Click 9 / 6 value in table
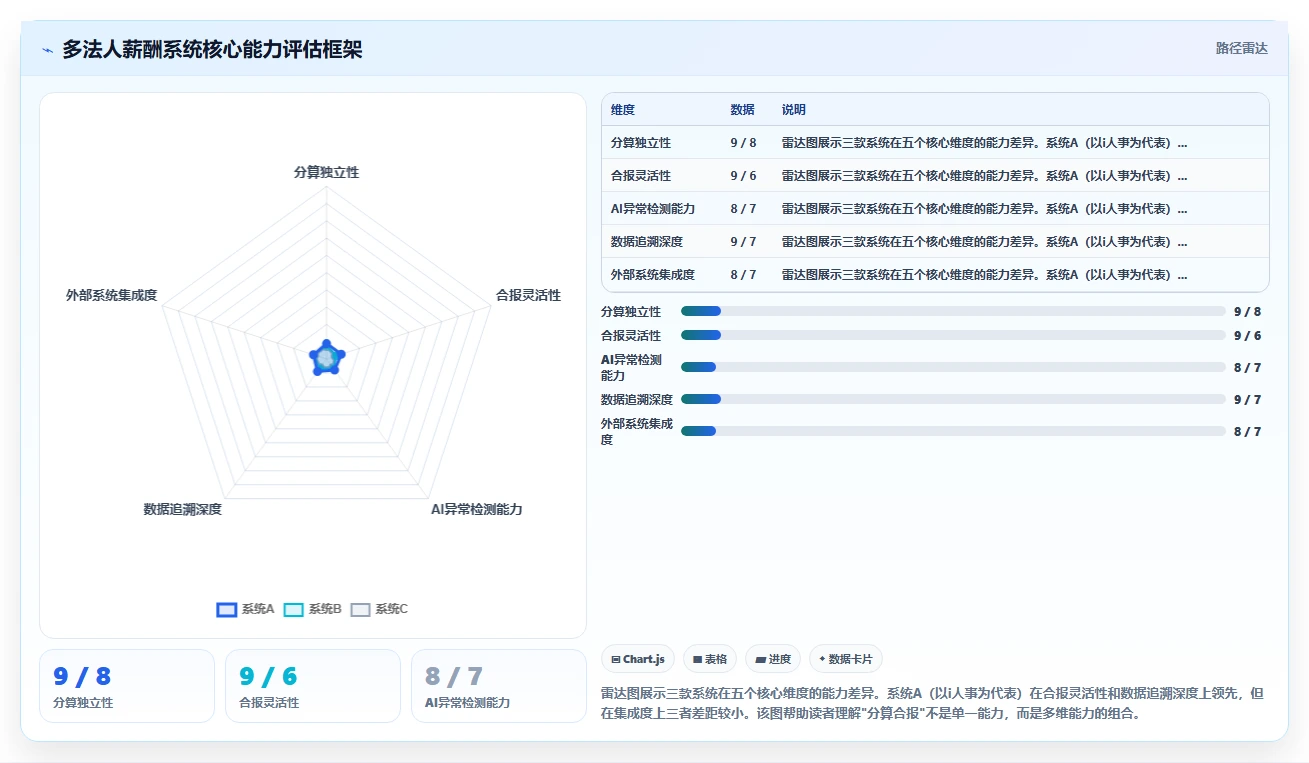Image resolution: width=1309 pixels, height=763 pixels. click(x=744, y=176)
